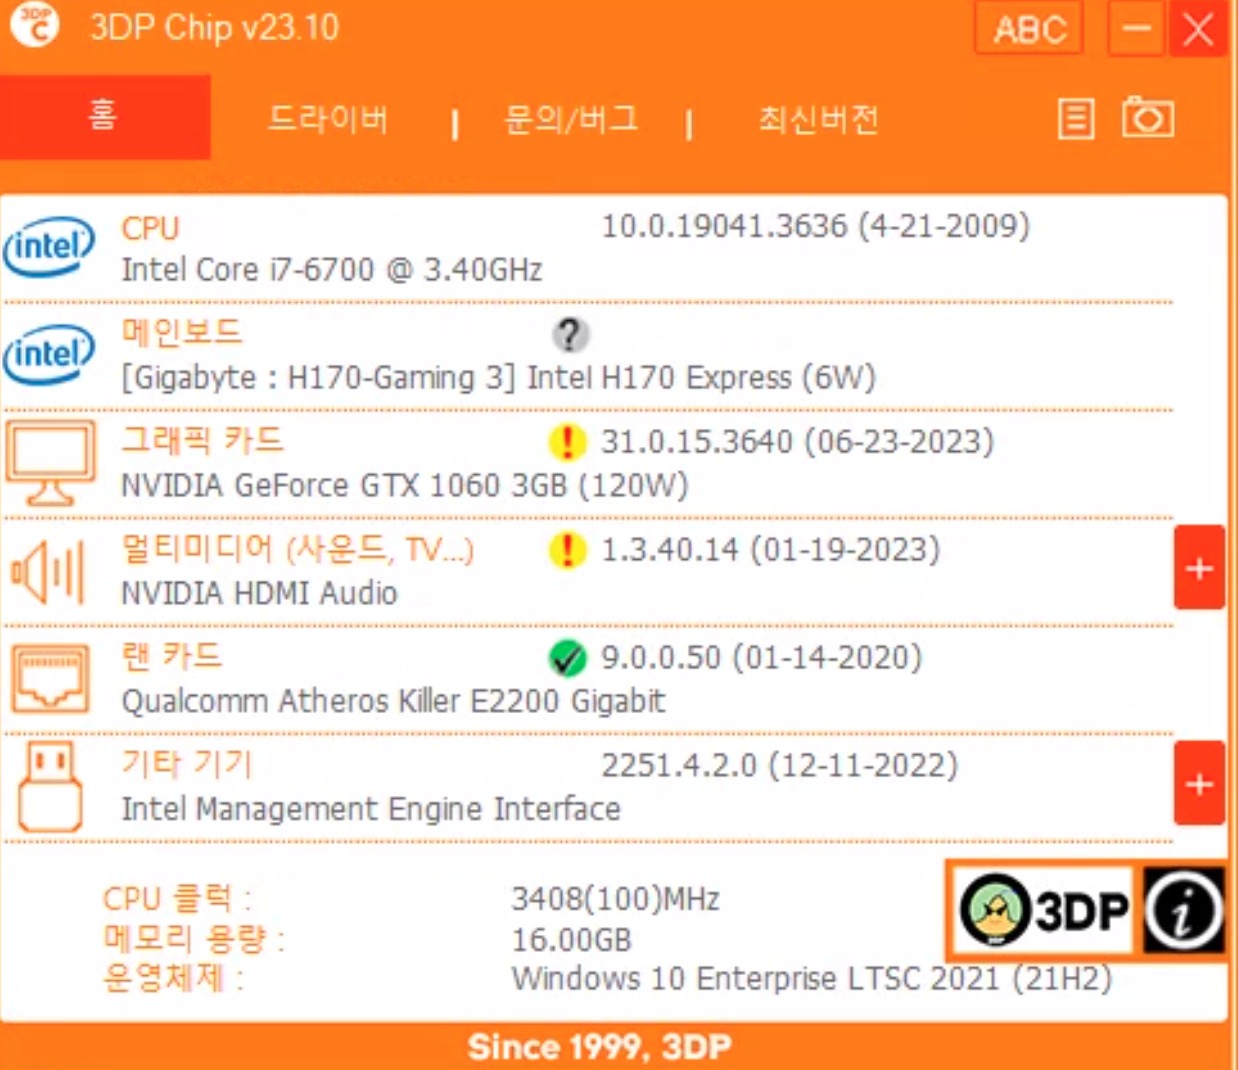
Task: Click the 3DP duck logo button
Action: pos(1042,910)
